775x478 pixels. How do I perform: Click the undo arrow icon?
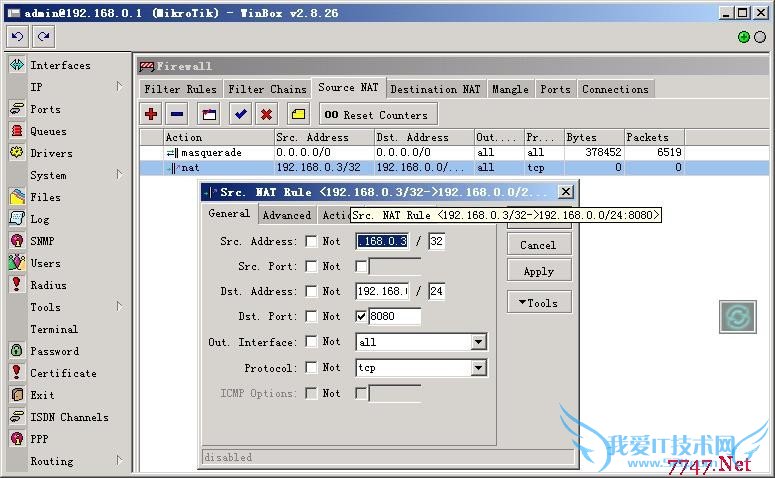pos(17,37)
